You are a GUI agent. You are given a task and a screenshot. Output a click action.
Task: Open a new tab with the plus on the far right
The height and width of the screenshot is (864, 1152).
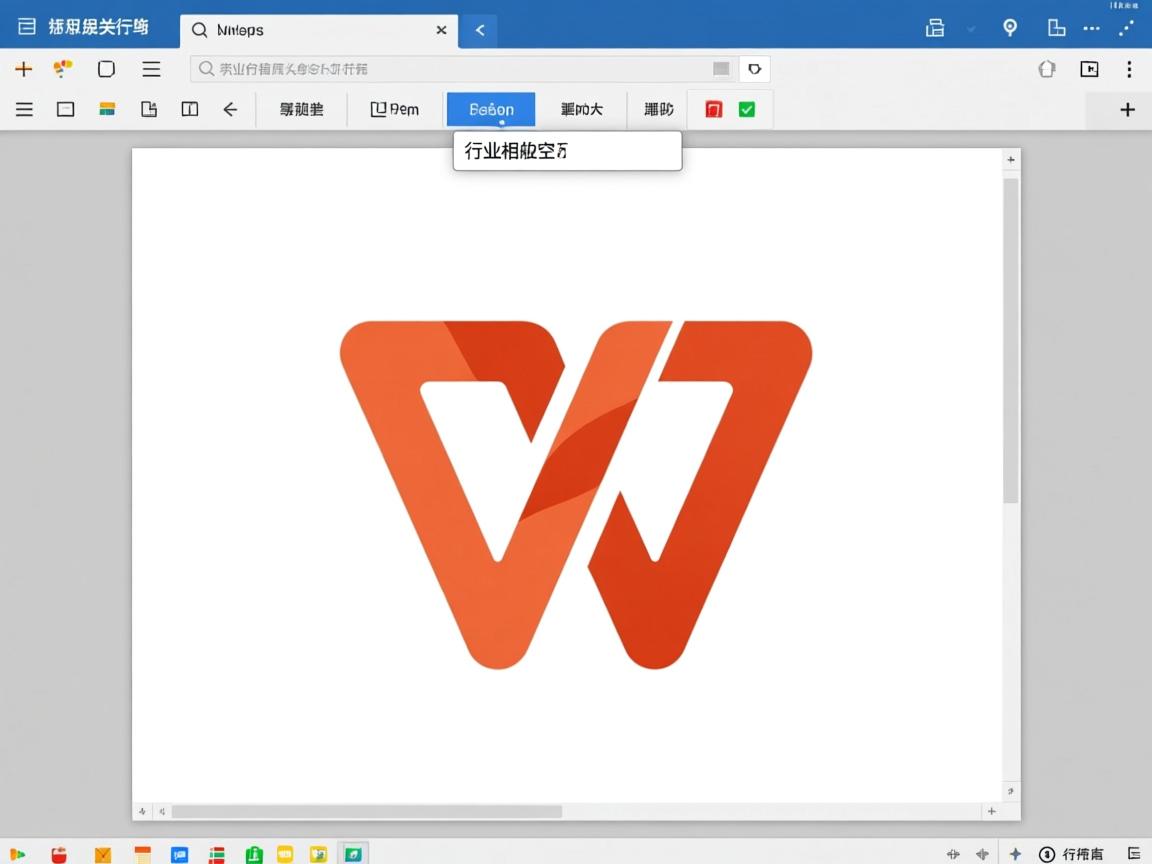coord(1128,109)
